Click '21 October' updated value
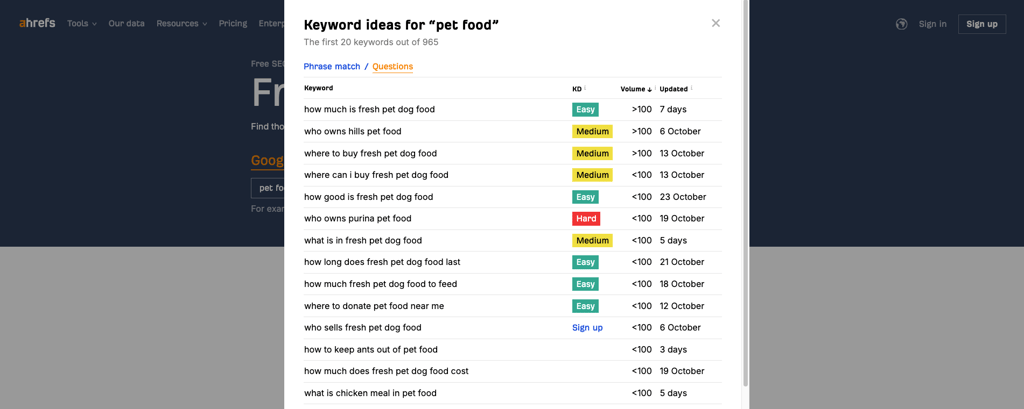 click(682, 262)
